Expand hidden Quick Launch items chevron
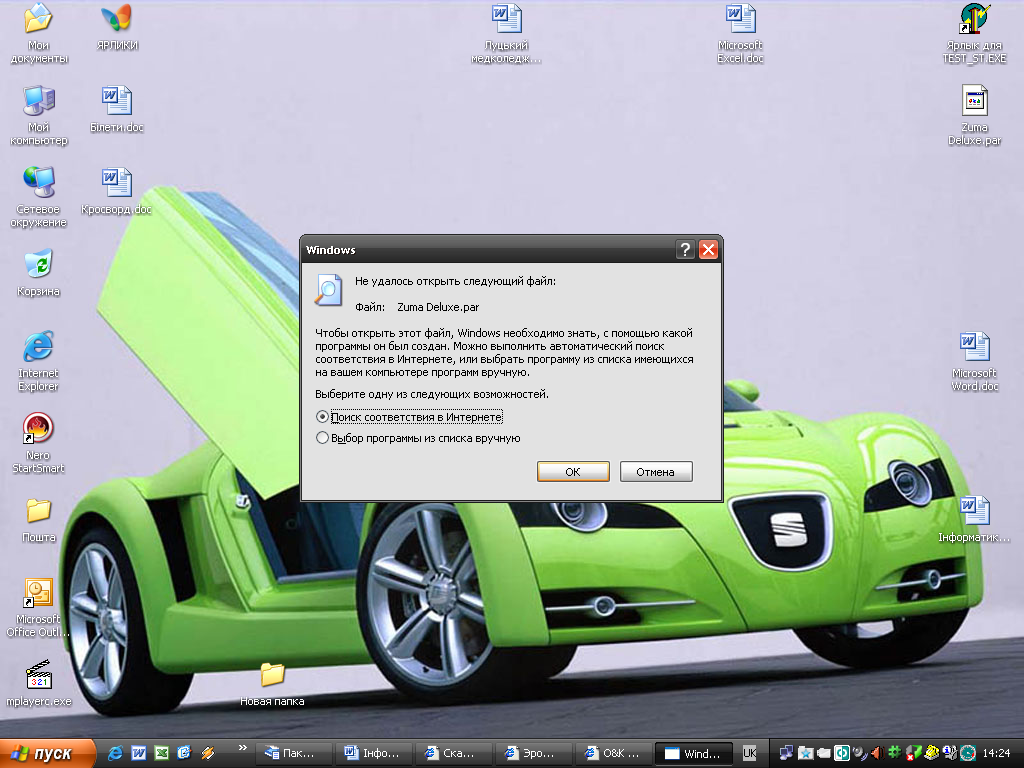The image size is (1024, 768). click(242, 748)
